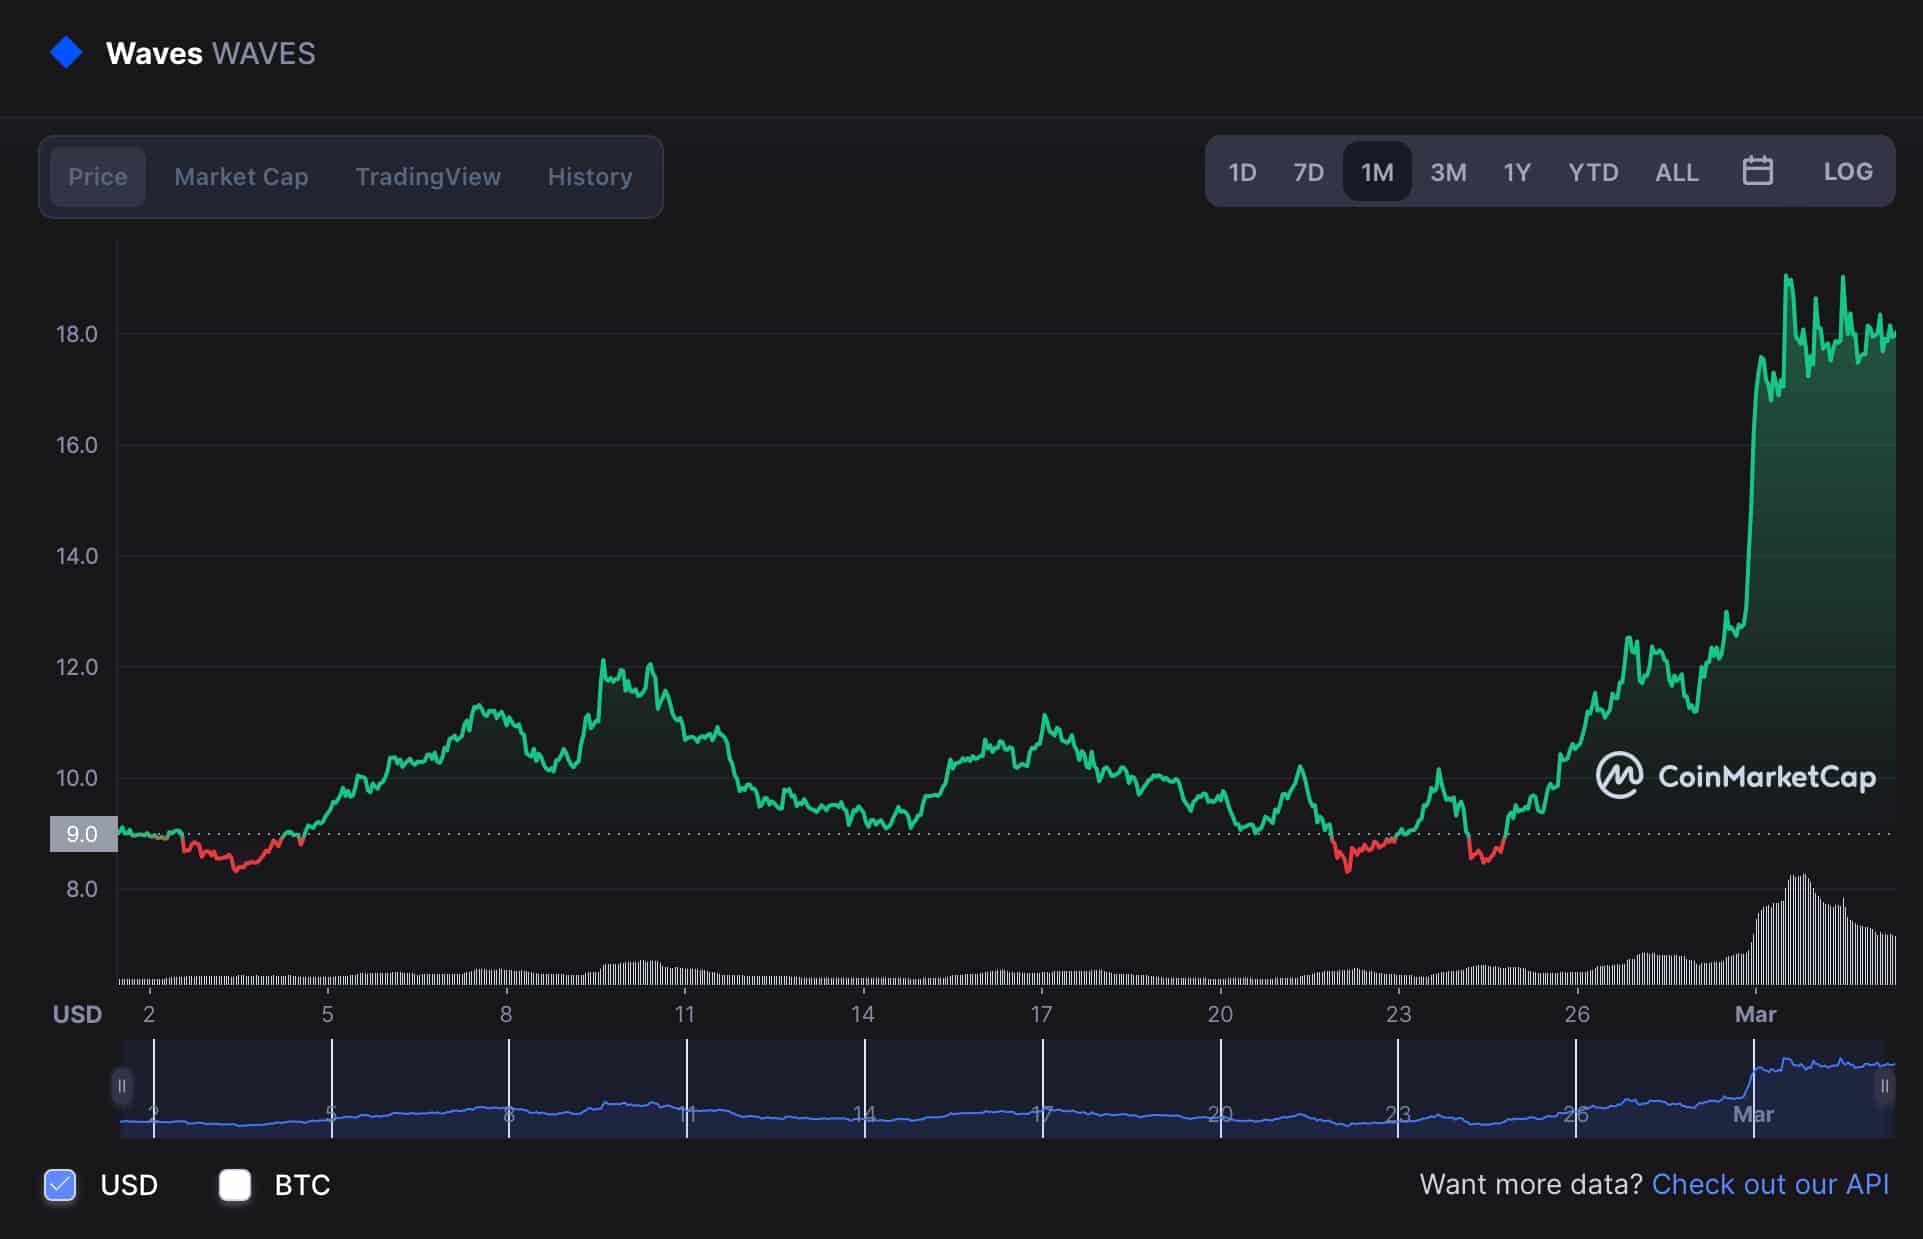Select the Price tab
Screen dimensions: 1923x1239
click(98, 177)
